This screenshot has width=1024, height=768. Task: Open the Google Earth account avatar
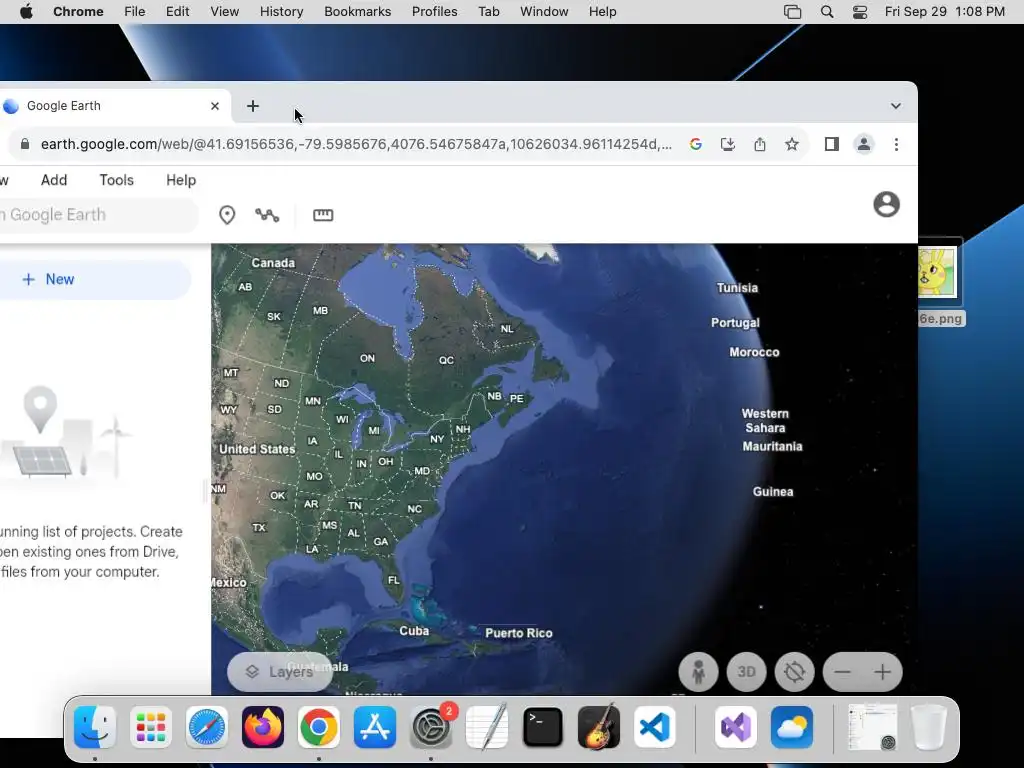point(886,204)
